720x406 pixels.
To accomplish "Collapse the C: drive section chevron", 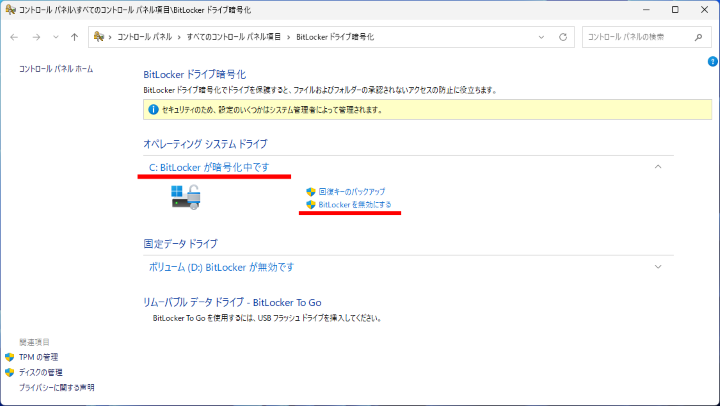I will pyautogui.click(x=657, y=166).
